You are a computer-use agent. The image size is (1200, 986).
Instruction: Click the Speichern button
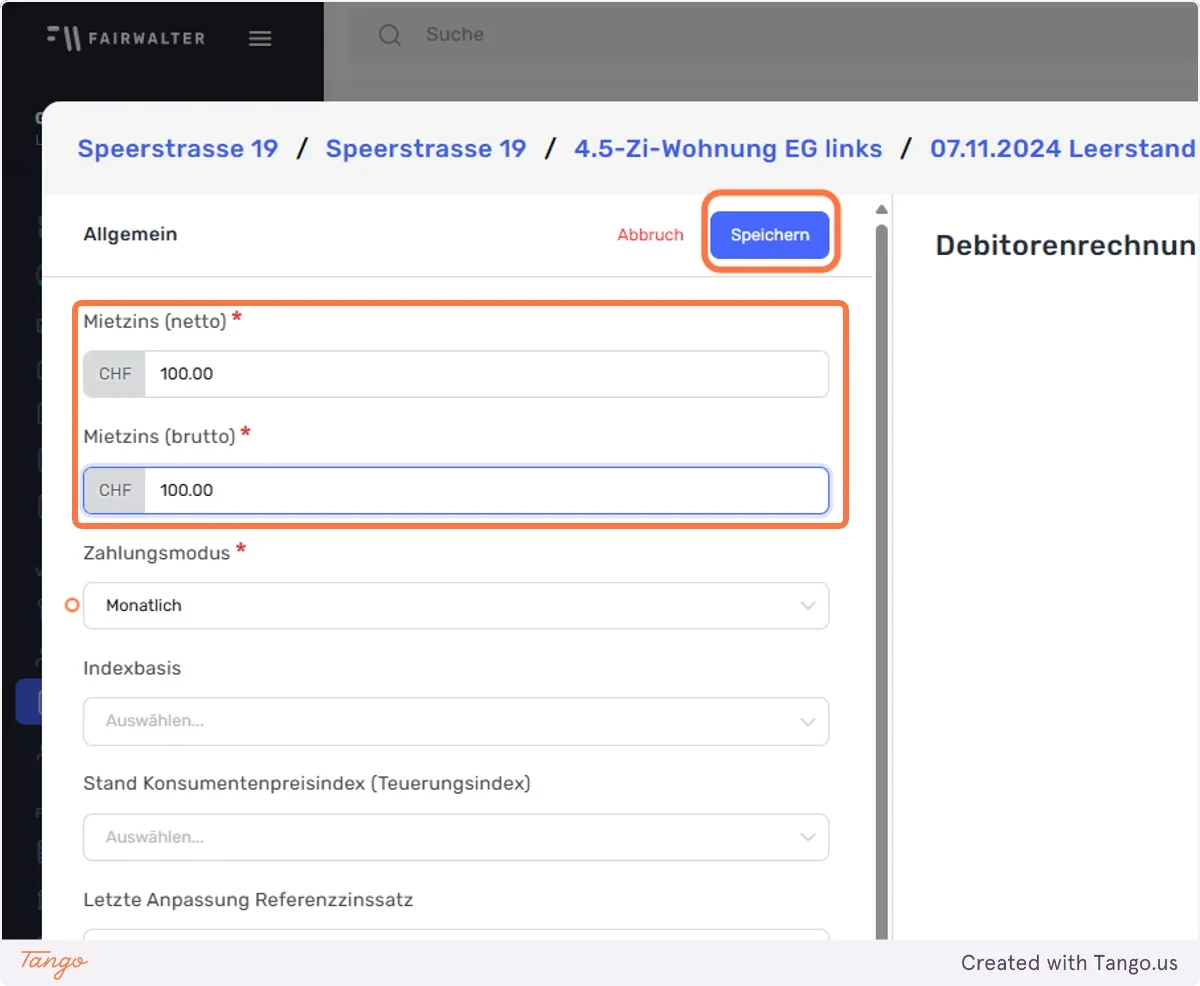[x=770, y=235]
